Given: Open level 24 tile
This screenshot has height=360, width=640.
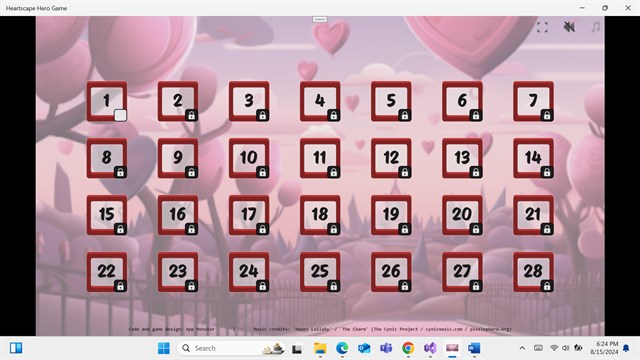Looking at the screenshot, I should (249, 272).
